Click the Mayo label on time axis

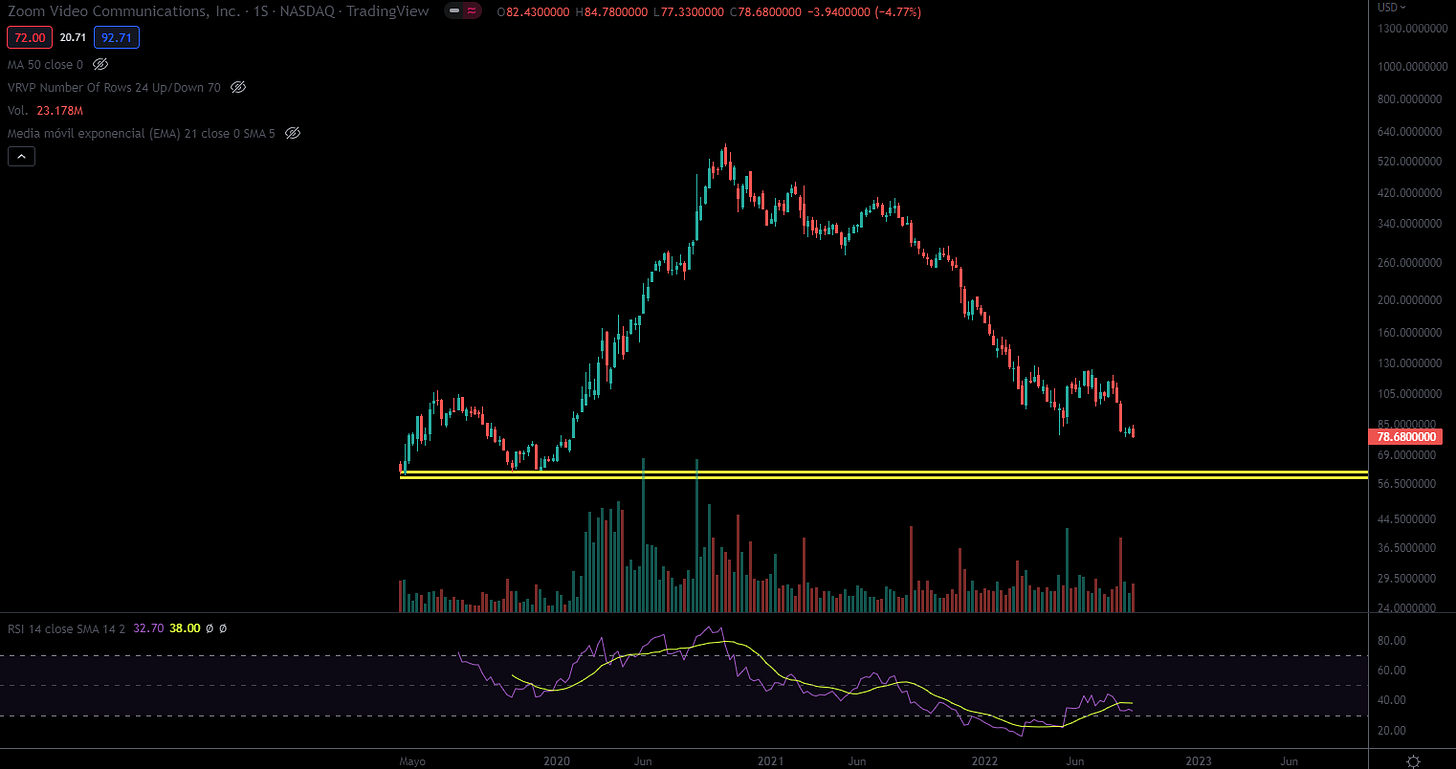tap(412, 761)
